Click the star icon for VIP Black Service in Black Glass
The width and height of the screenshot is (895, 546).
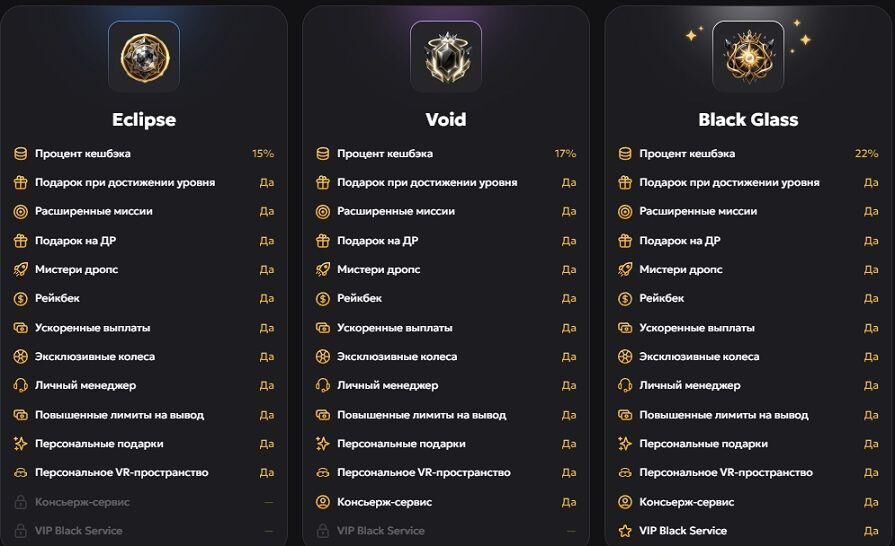pos(625,531)
